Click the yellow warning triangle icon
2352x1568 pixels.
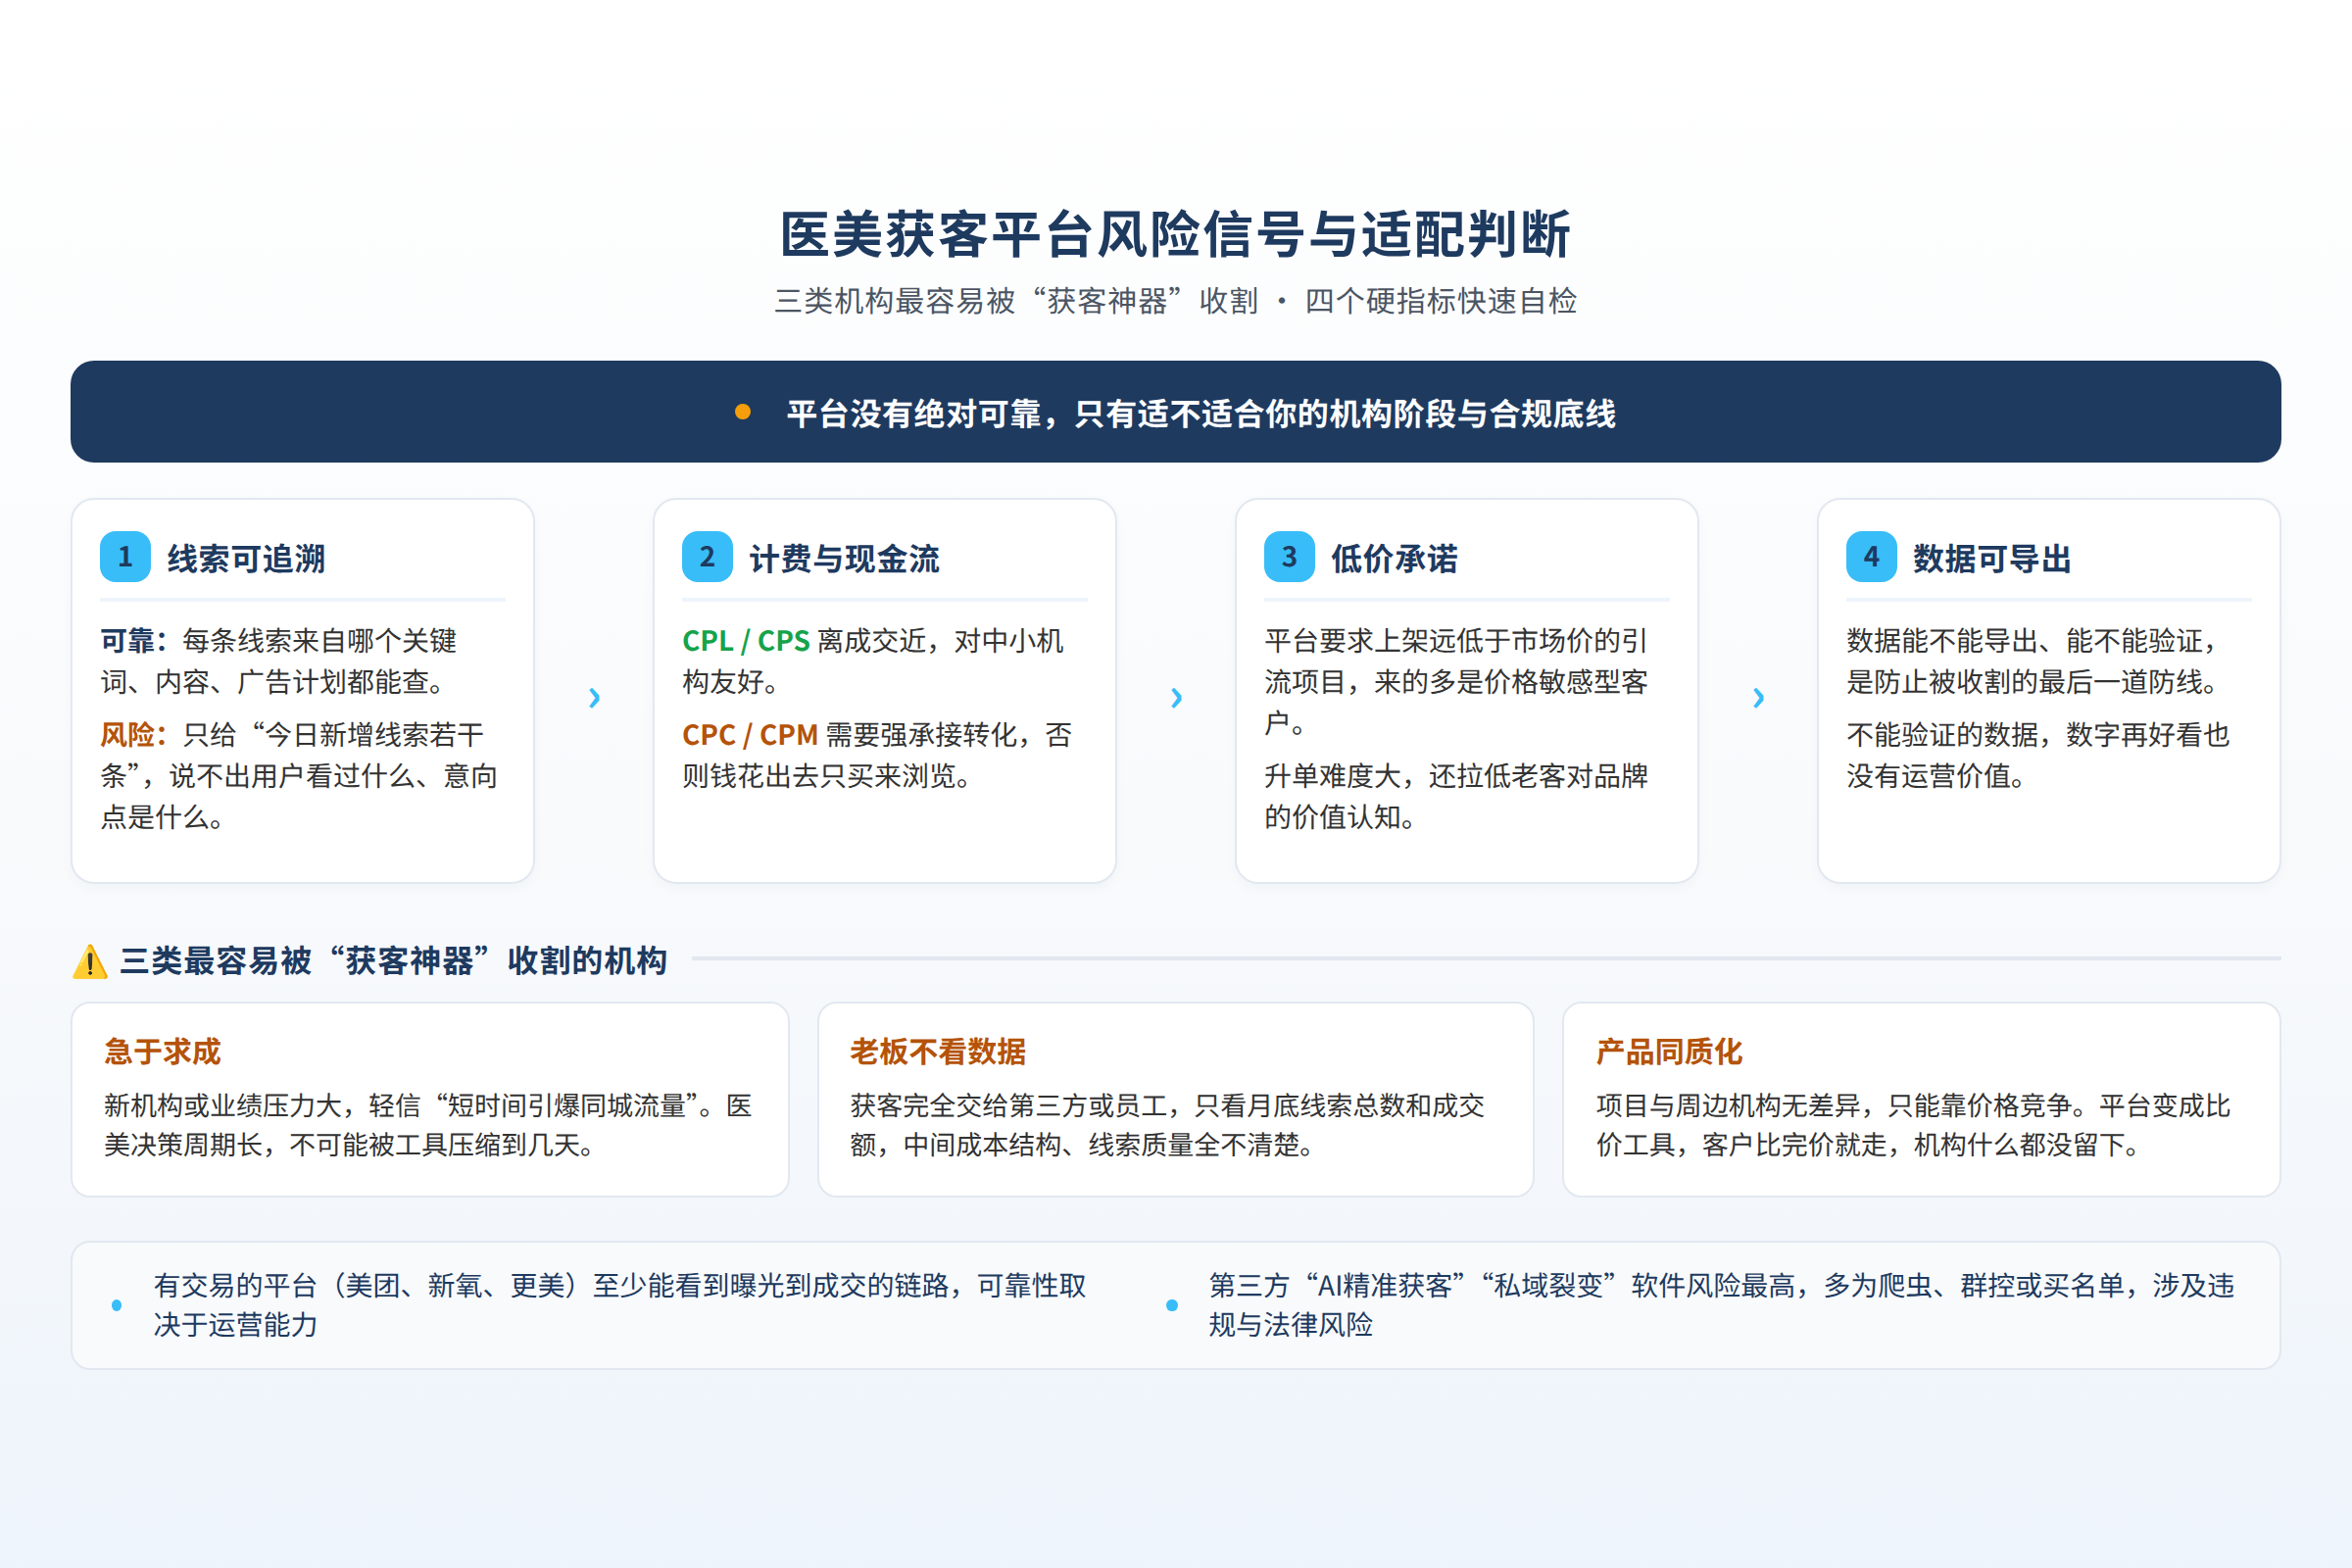[90, 962]
